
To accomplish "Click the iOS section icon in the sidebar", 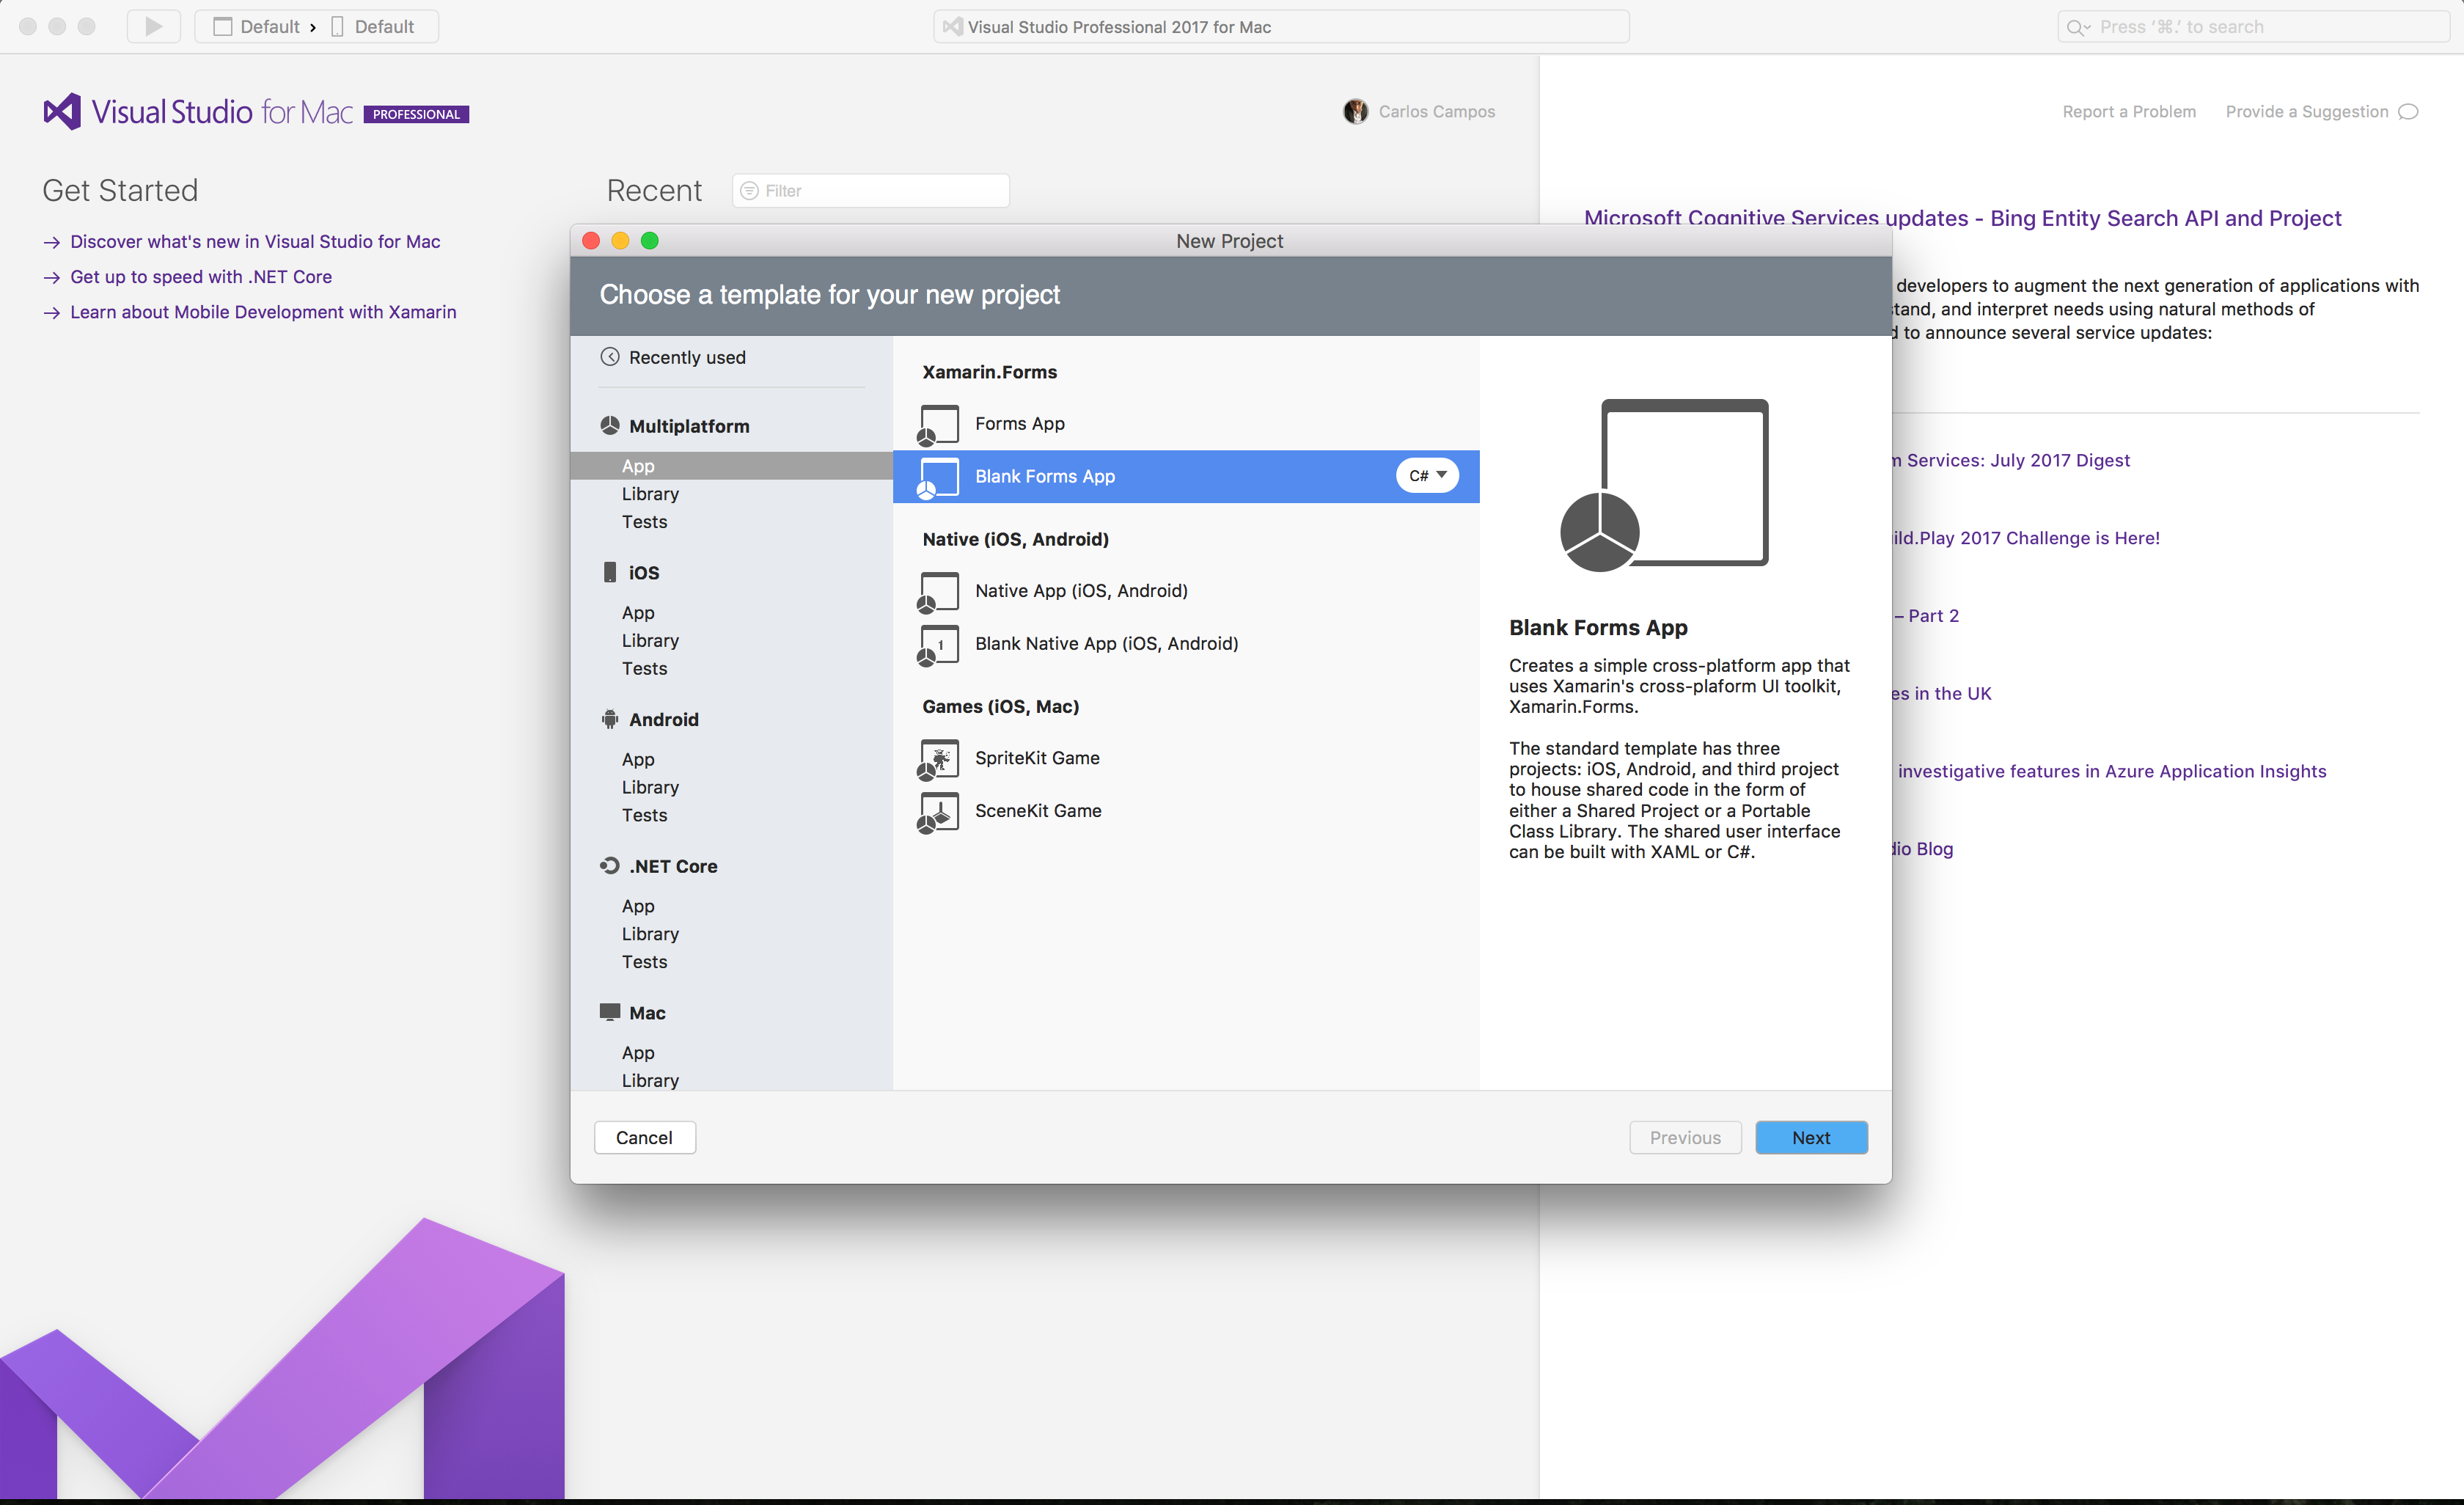I will tap(610, 572).
